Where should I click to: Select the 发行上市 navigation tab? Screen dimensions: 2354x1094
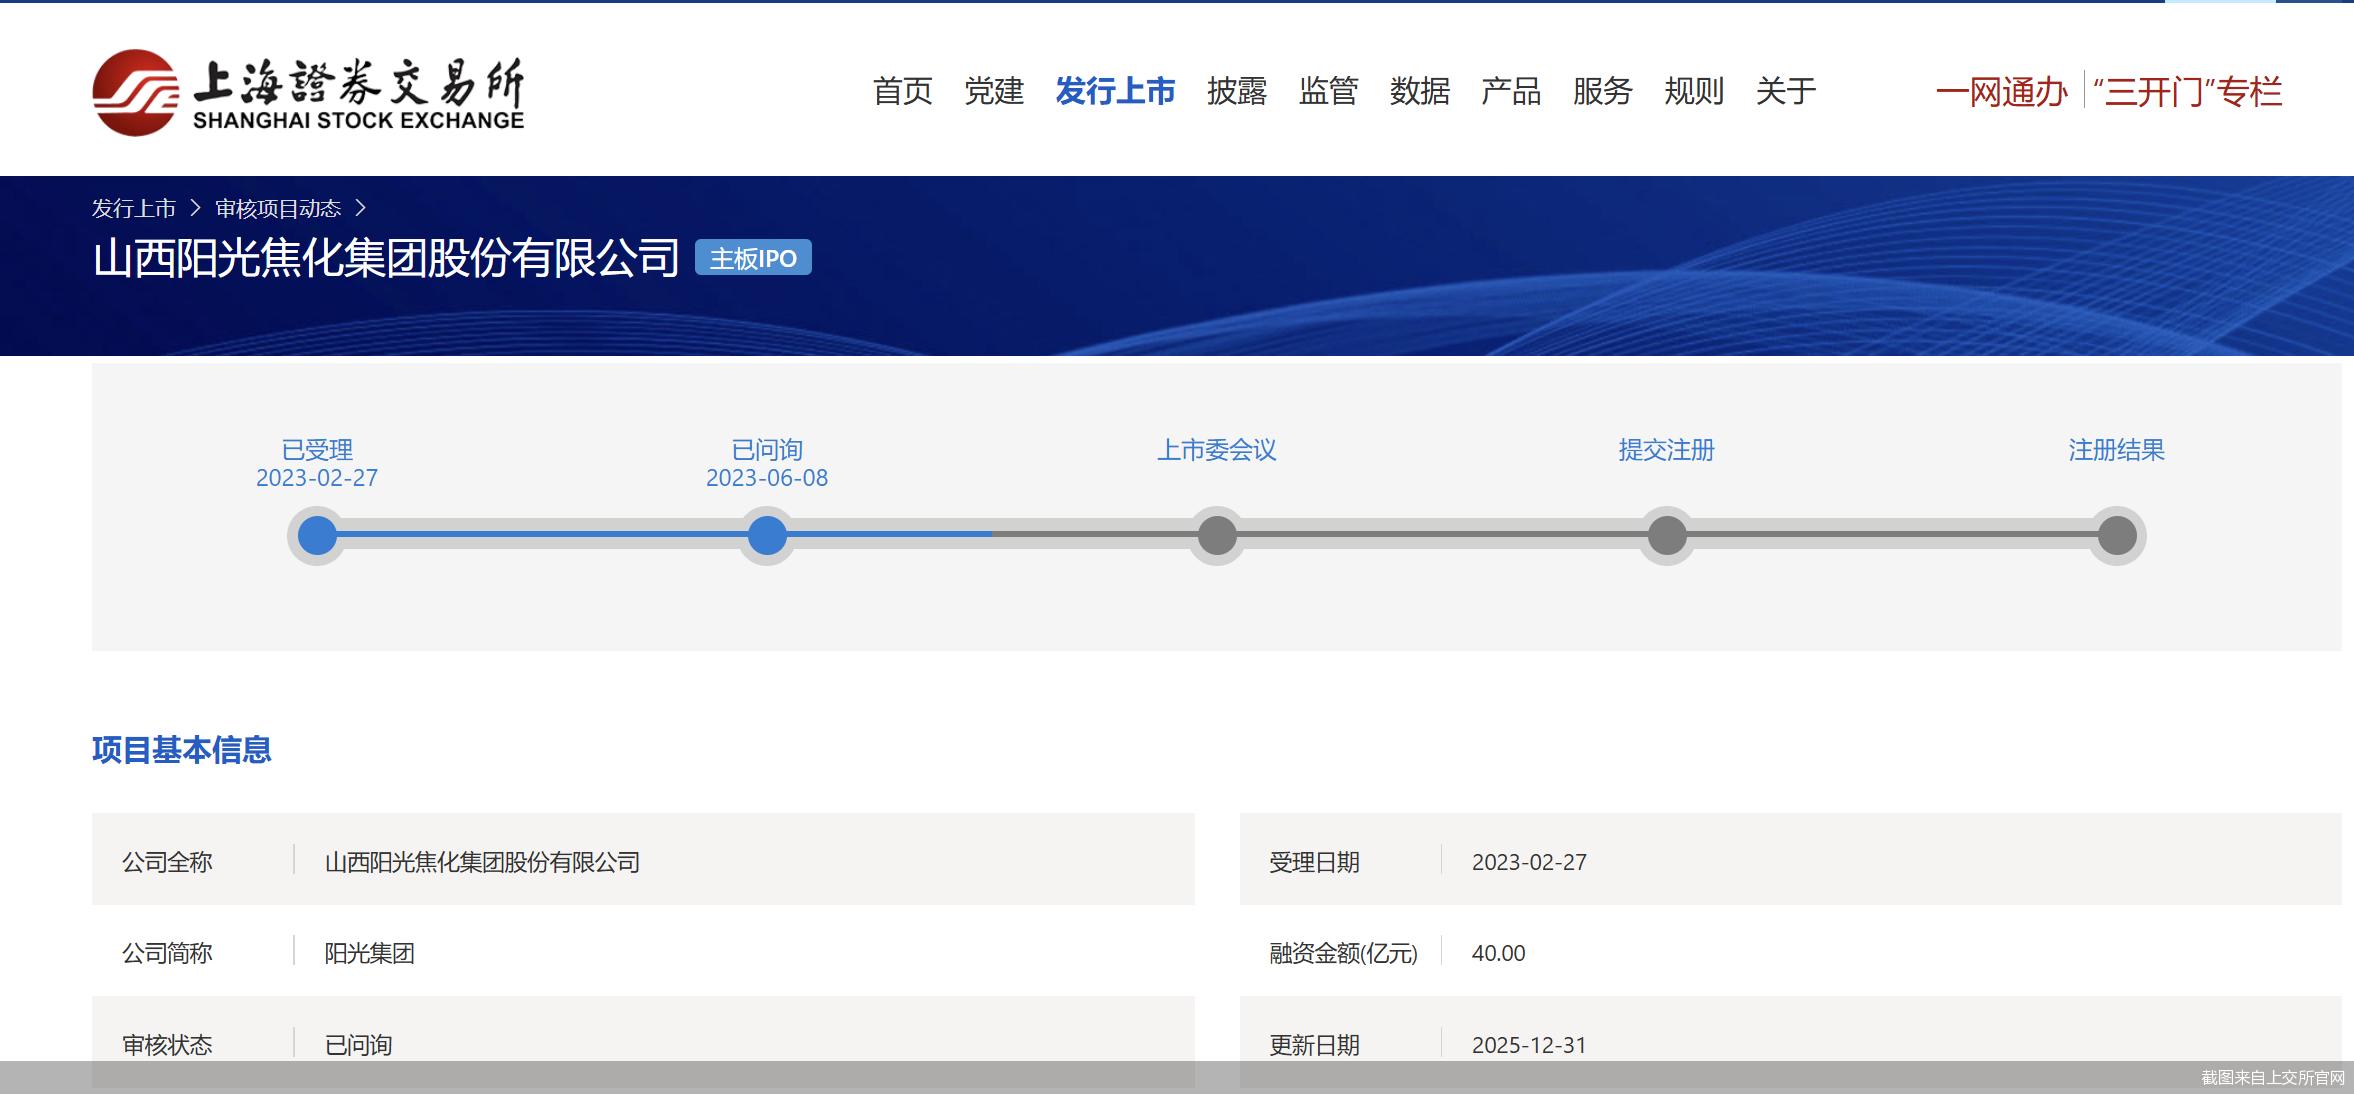point(1115,91)
